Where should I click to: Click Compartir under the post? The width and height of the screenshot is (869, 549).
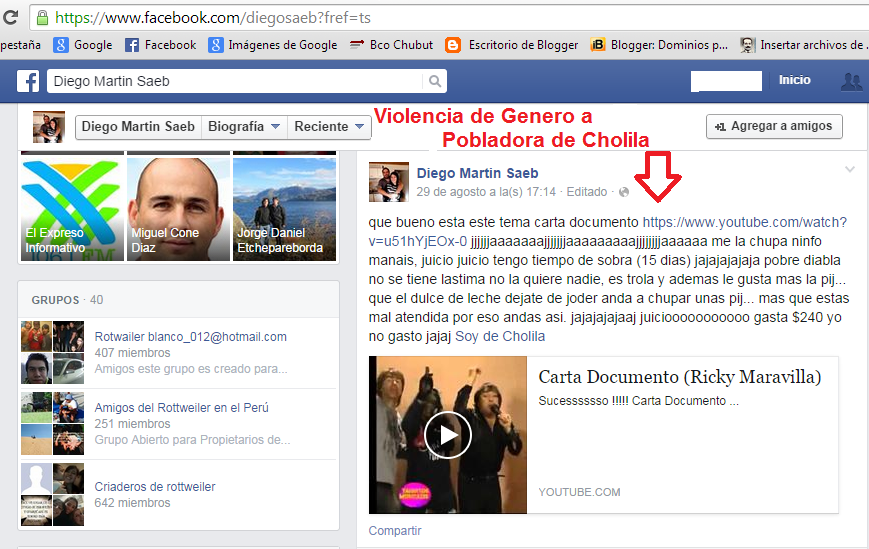point(395,531)
